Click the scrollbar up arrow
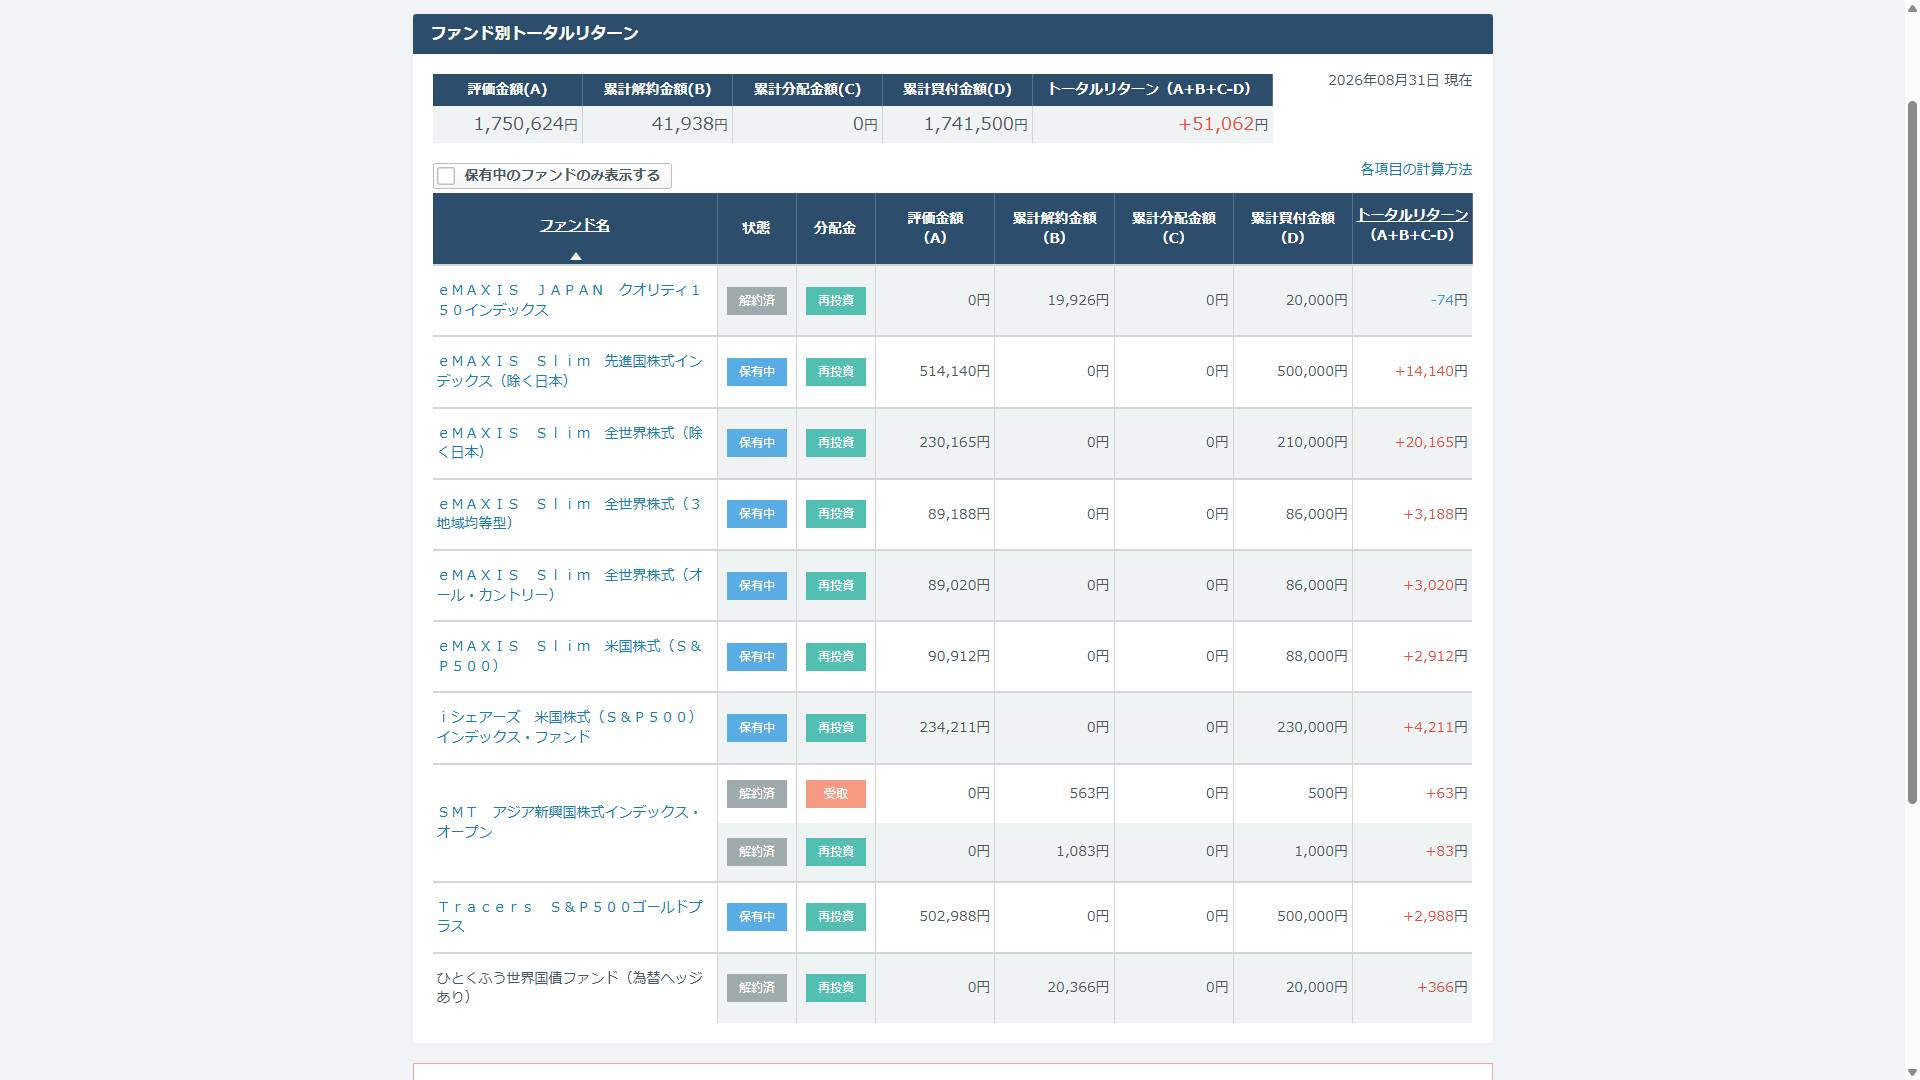 point(1912,8)
